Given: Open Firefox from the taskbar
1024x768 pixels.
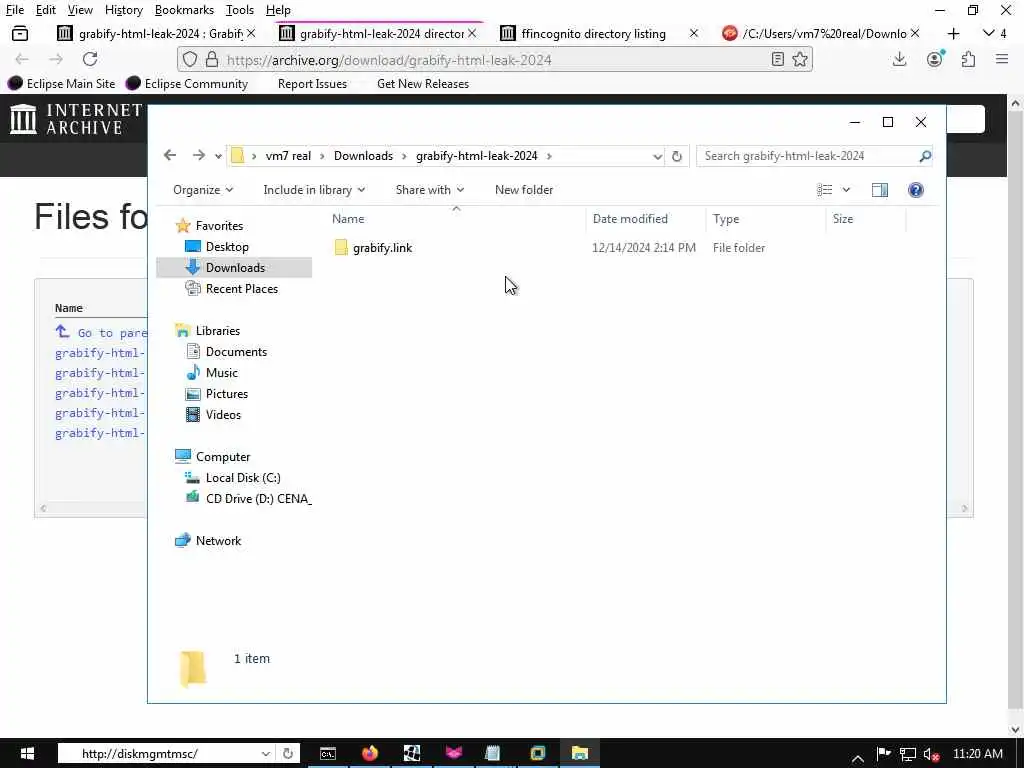Looking at the screenshot, I should click(x=370, y=753).
